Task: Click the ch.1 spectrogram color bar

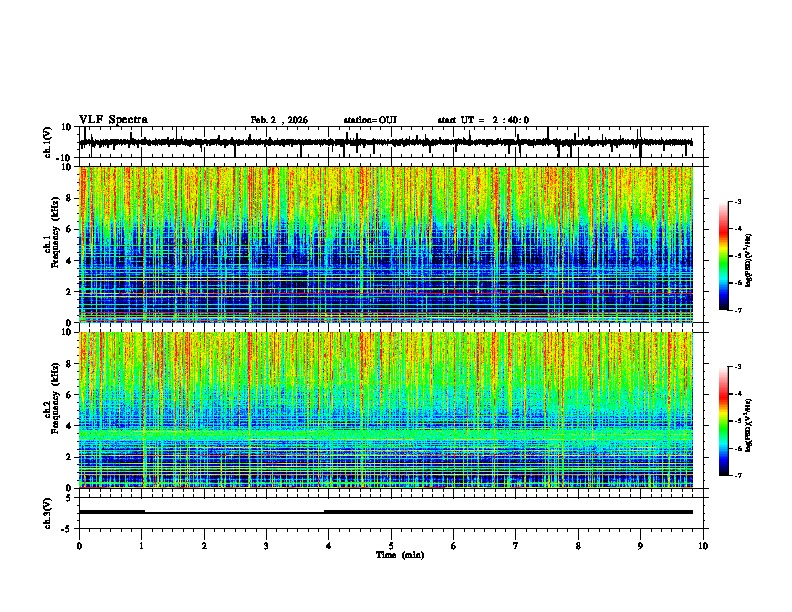Action: 723,256
